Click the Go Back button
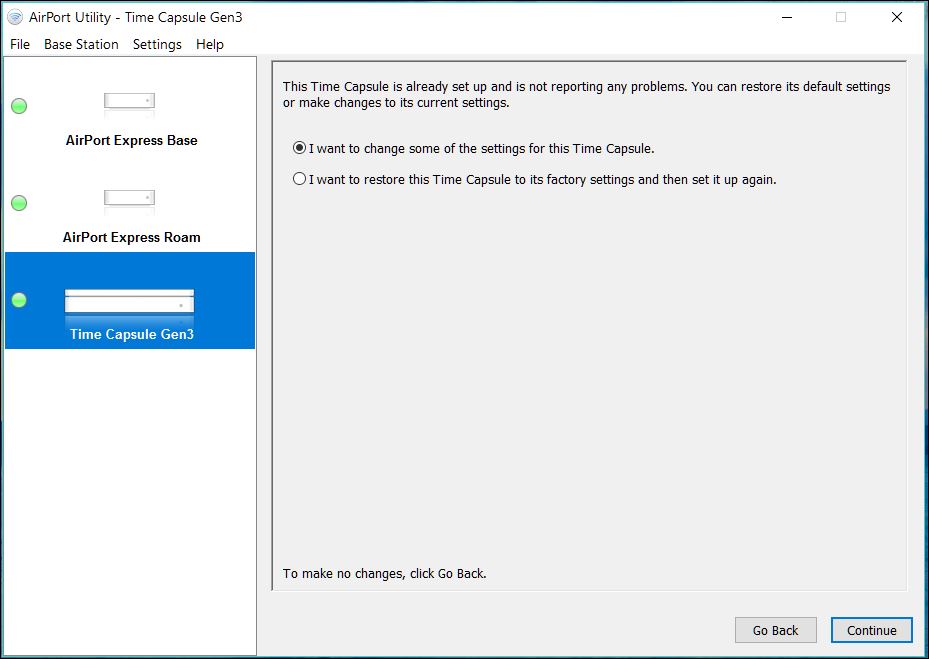 (776, 631)
